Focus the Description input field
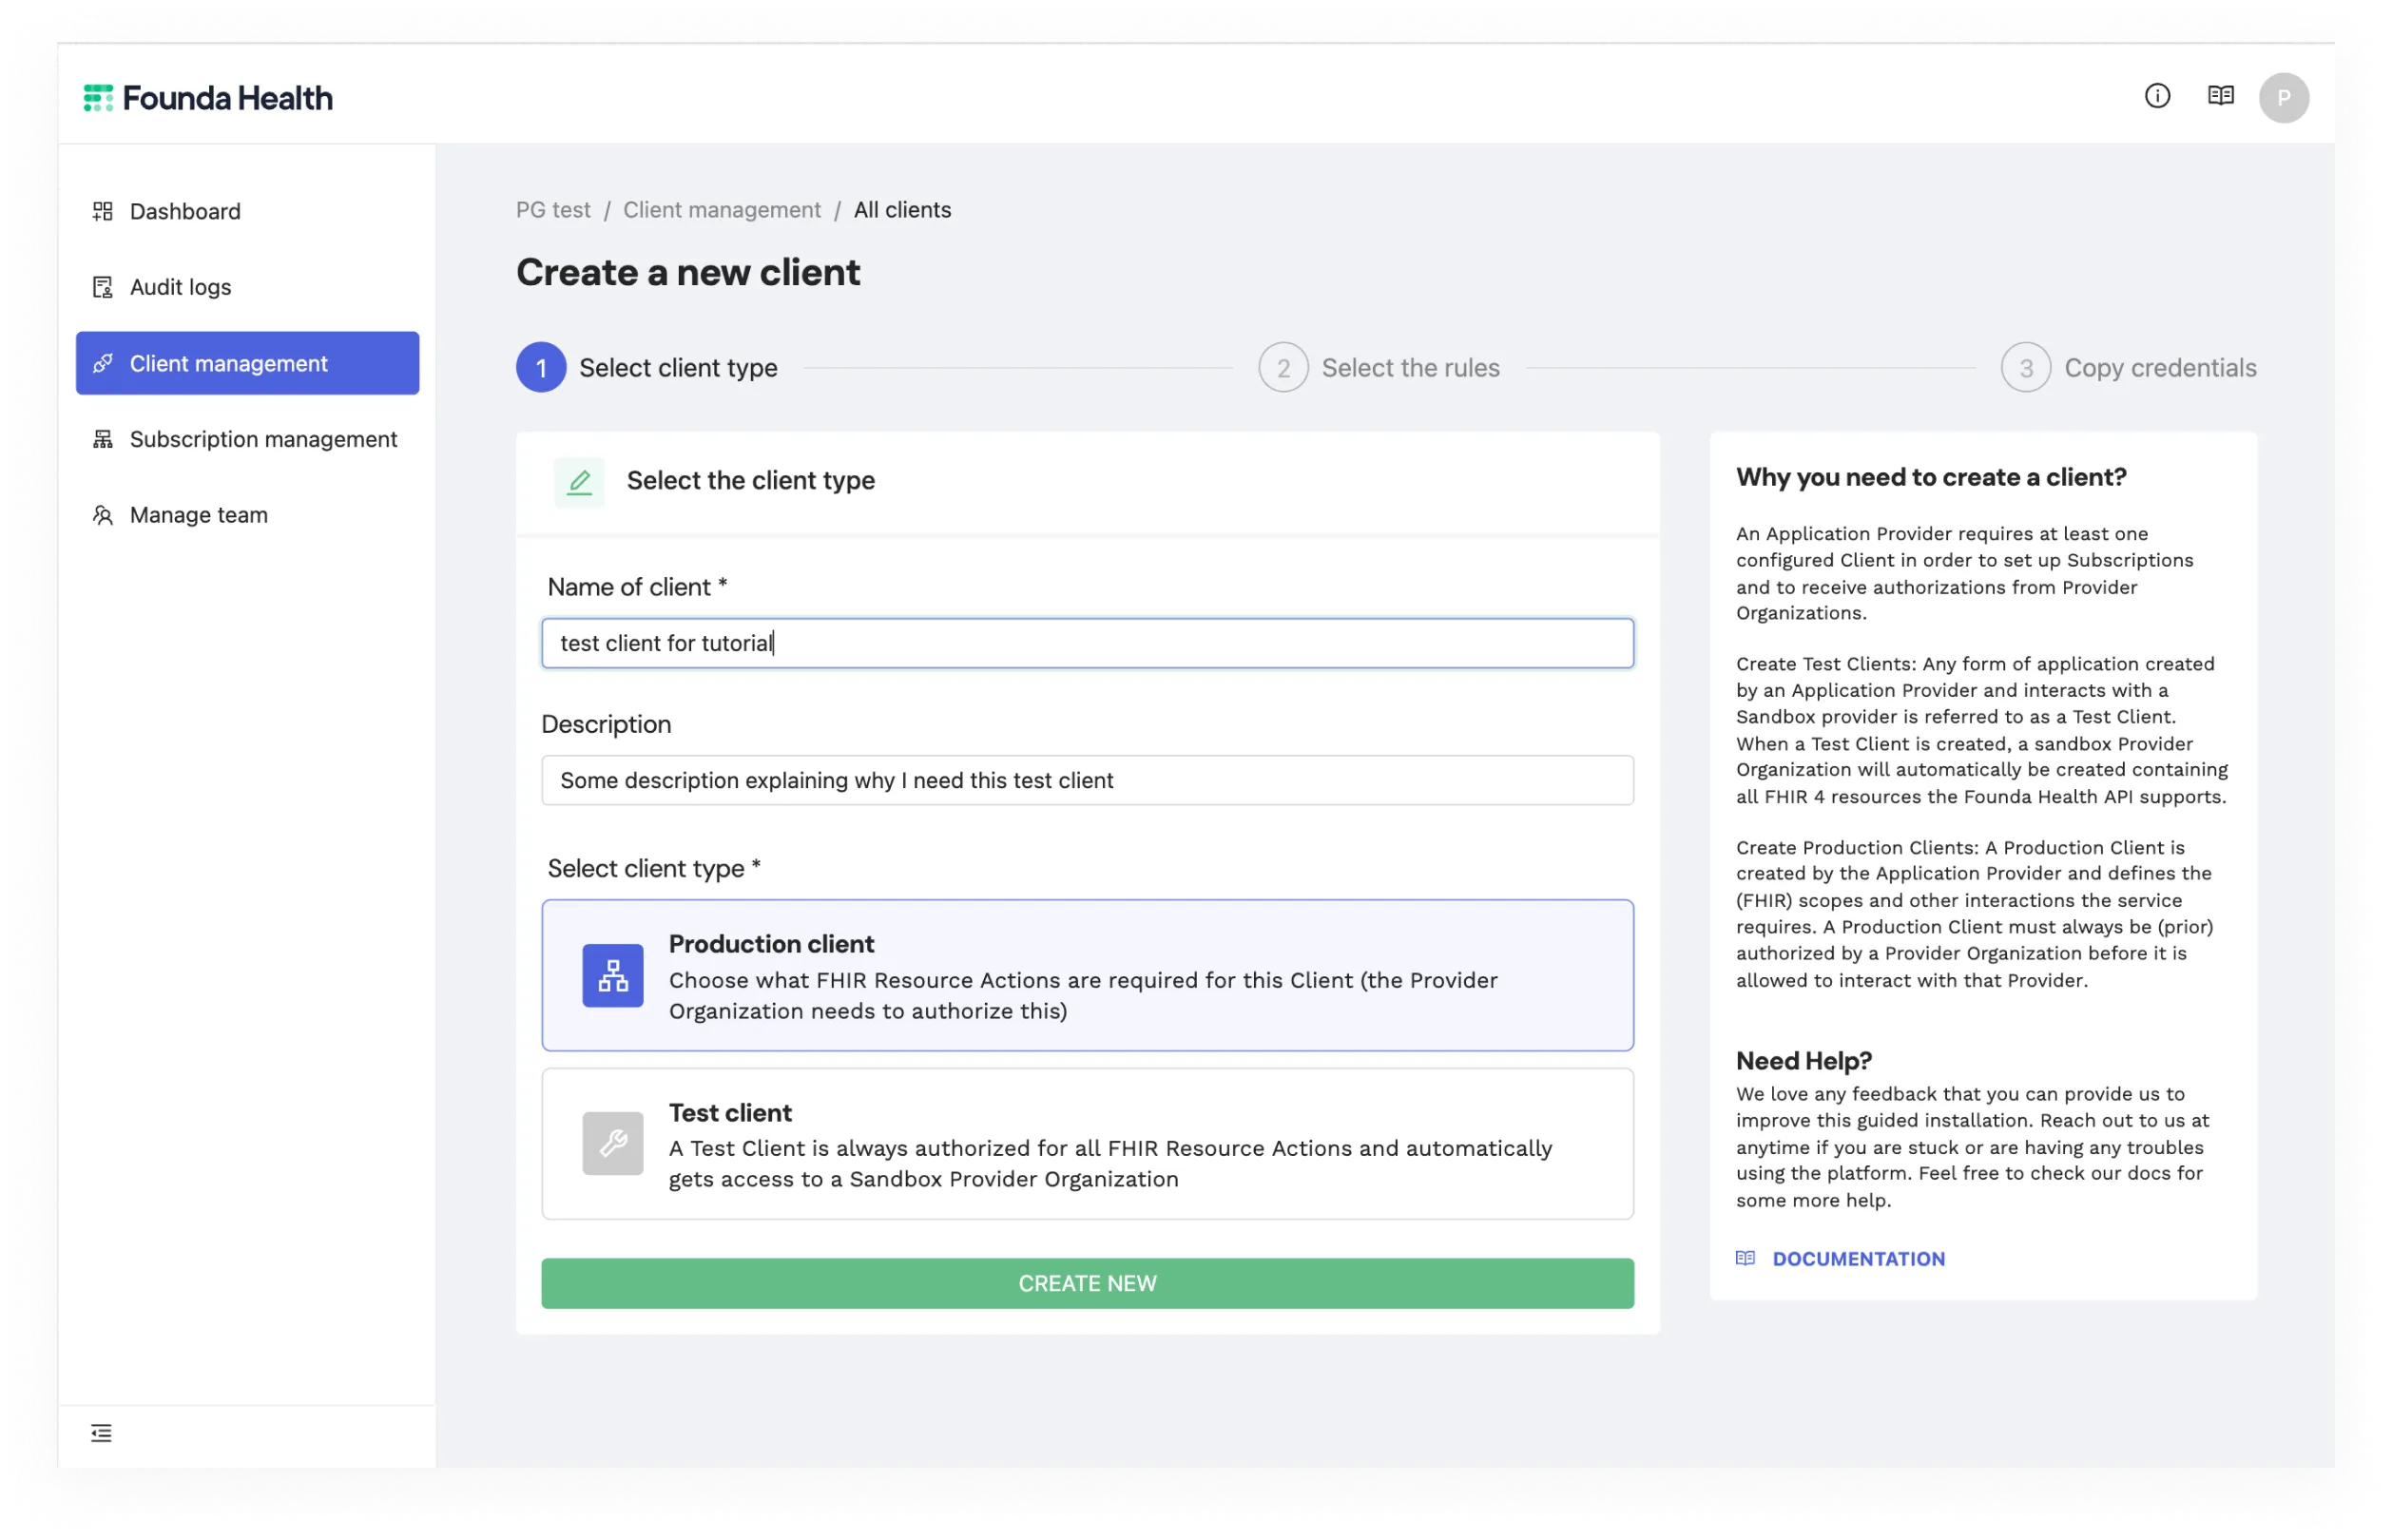 (x=1087, y=780)
